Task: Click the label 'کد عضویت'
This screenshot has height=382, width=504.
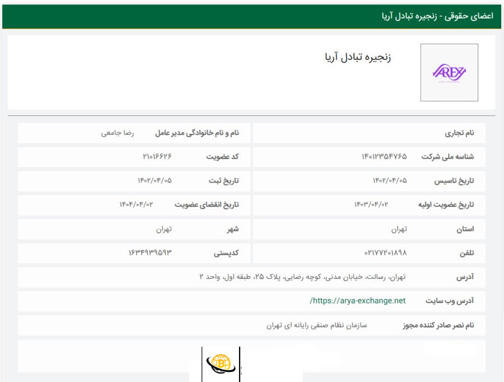Action: click(222, 157)
